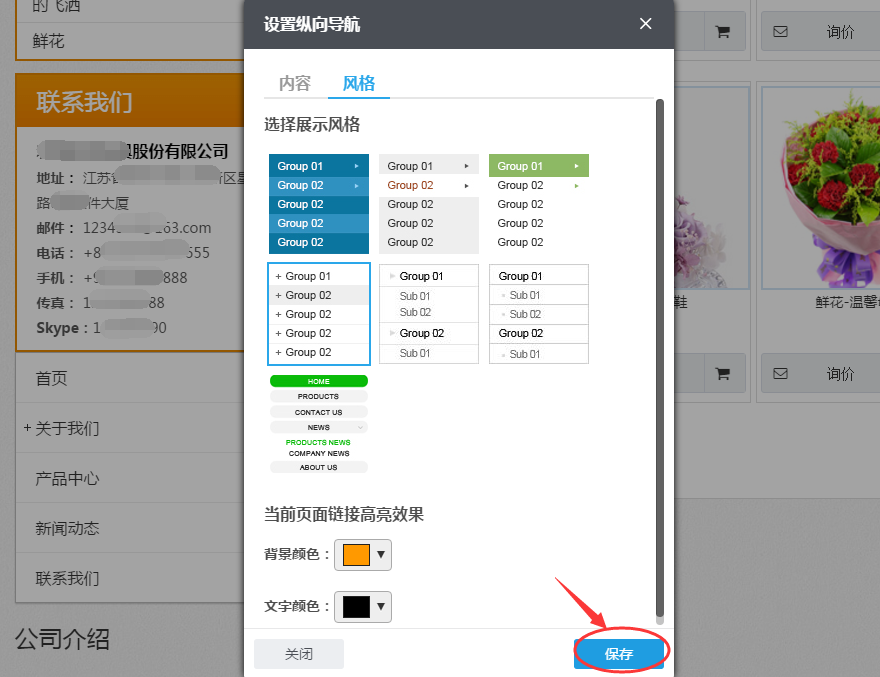Select the bordered Group 01 Sub 01 style
This screenshot has width=880, height=677.
(x=538, y=314)
